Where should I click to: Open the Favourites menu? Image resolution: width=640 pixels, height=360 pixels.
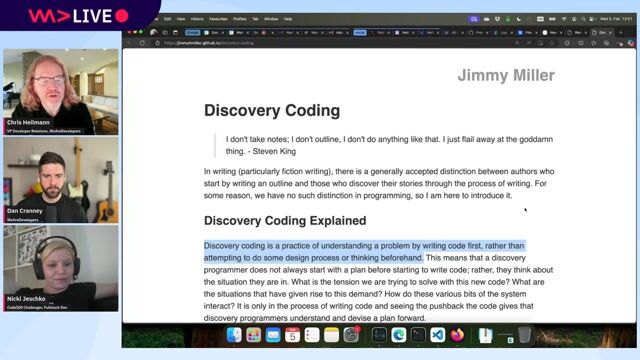(218, 19)
